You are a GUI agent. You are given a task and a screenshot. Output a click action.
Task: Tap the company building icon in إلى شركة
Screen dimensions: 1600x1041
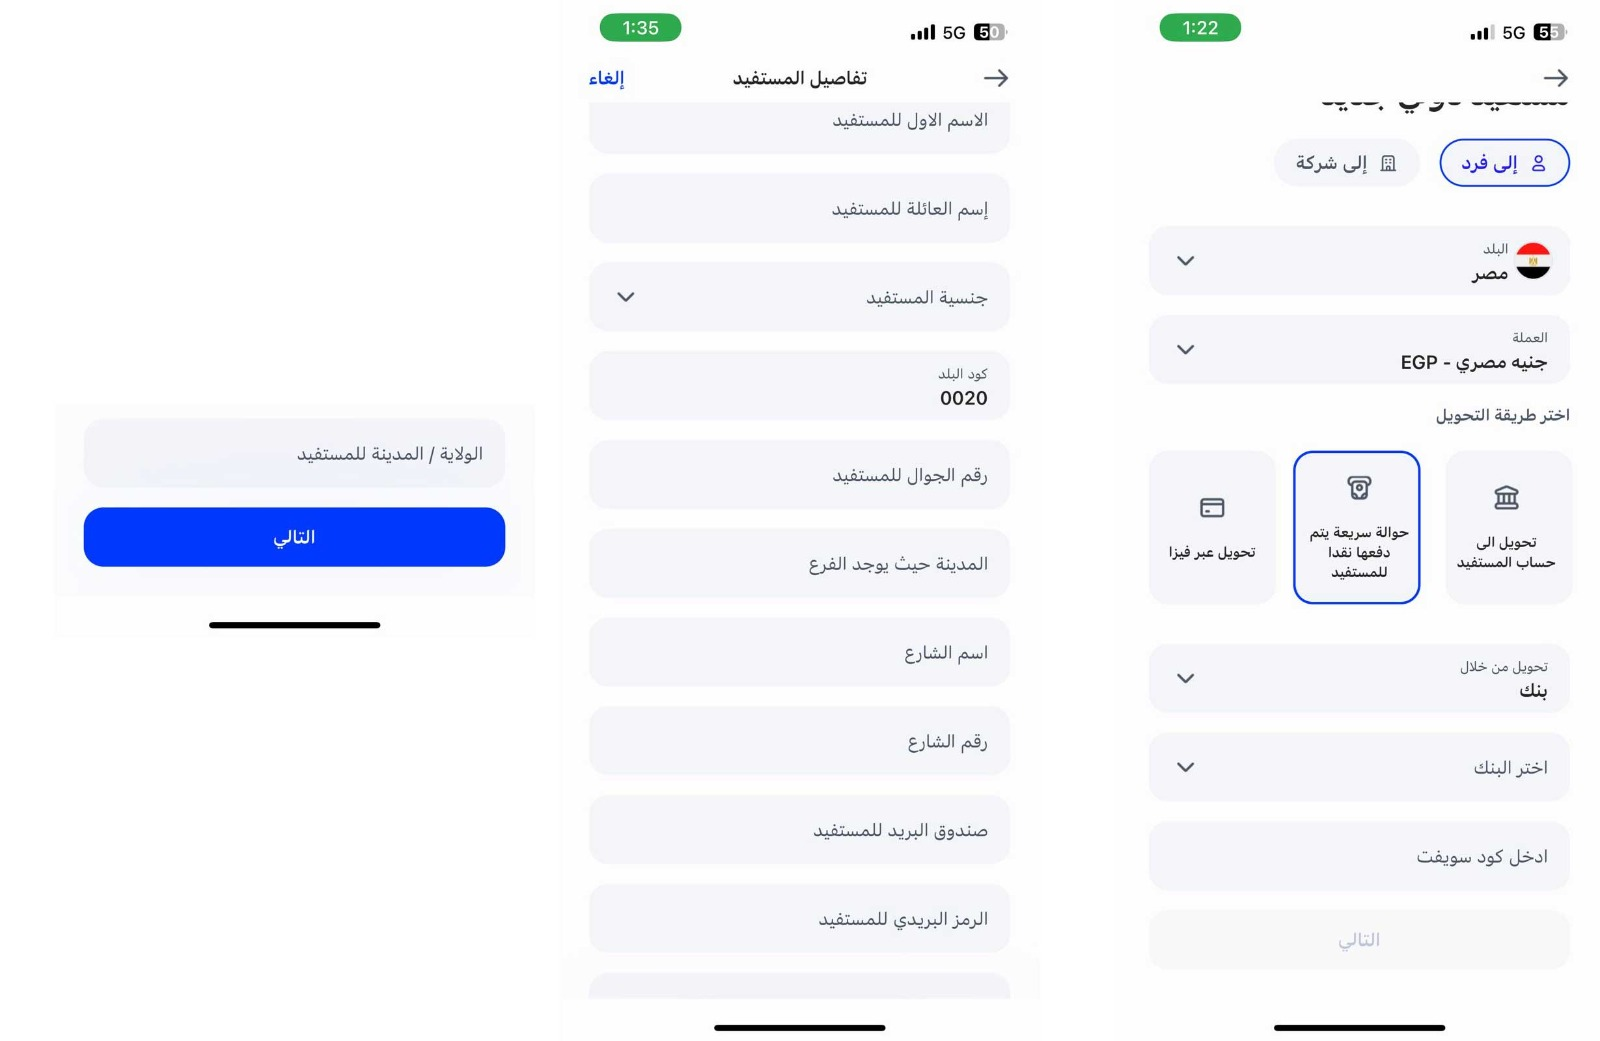(x=1388, y=164)
